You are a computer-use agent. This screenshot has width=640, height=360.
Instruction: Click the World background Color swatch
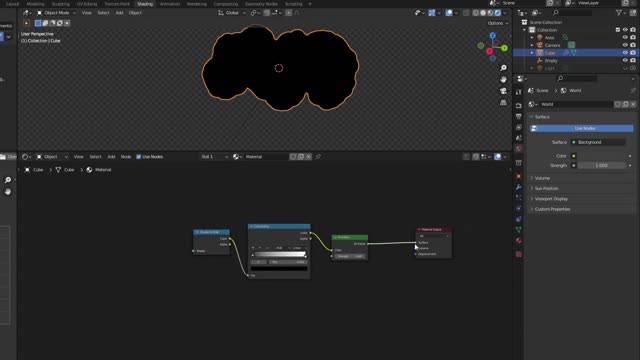[601, 156]
